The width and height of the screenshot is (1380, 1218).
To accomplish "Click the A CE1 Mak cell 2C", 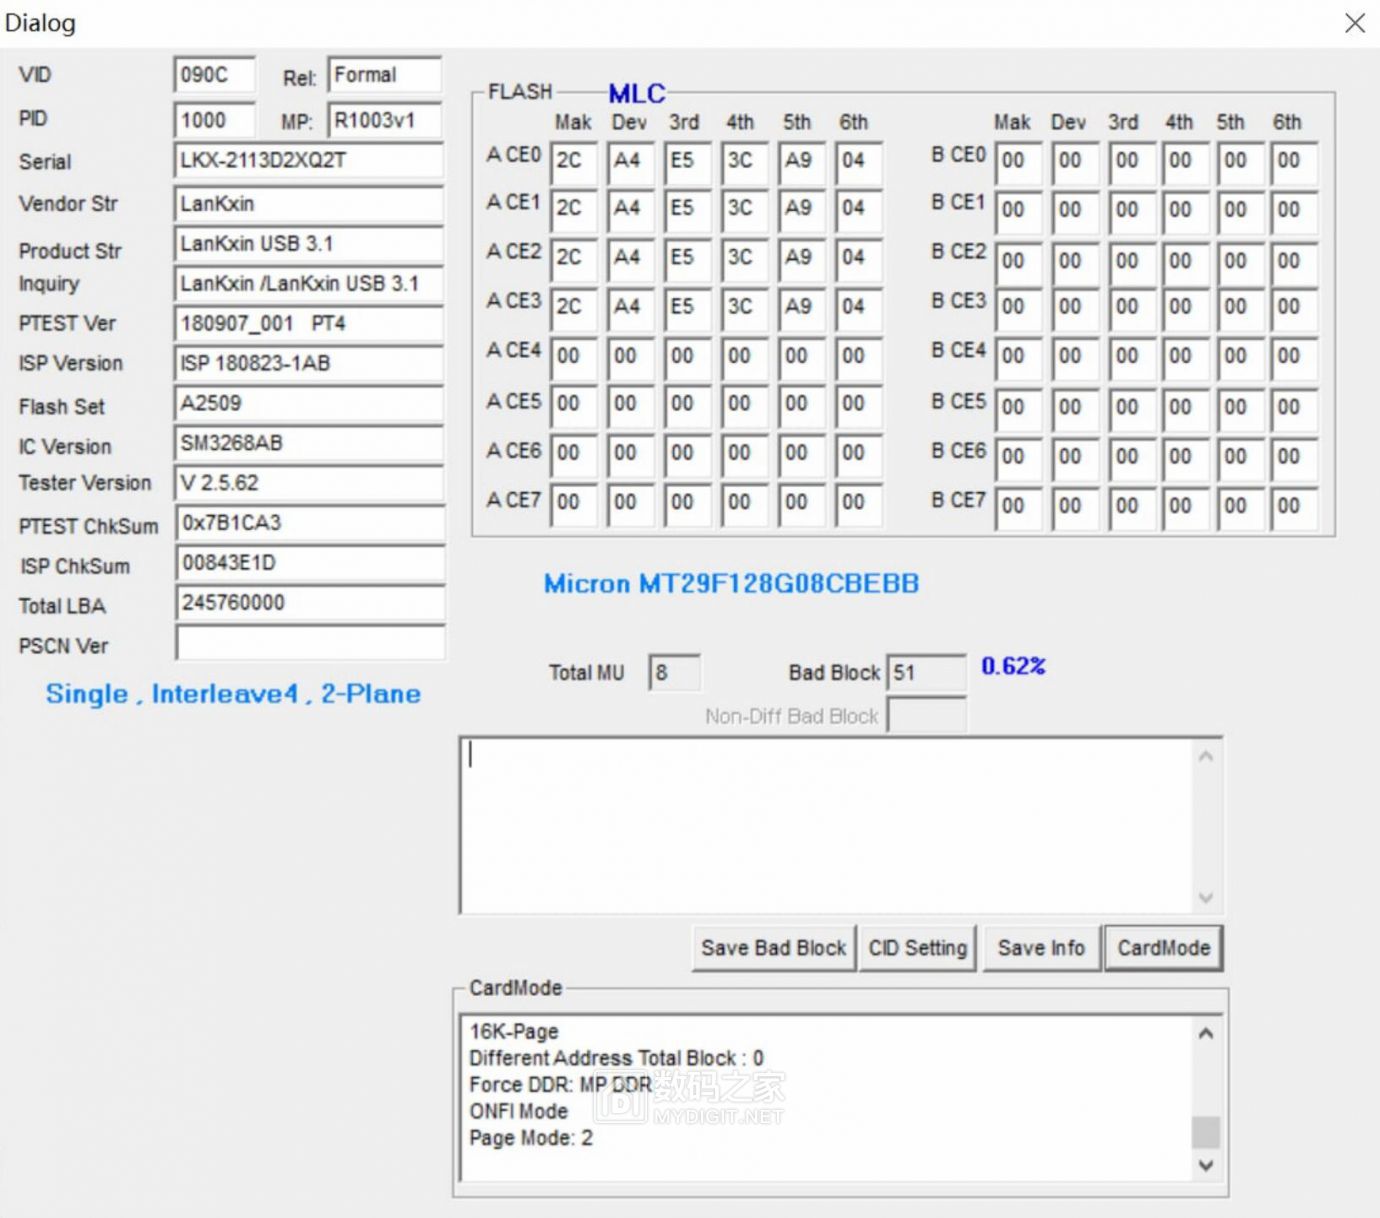I will 574,209.
